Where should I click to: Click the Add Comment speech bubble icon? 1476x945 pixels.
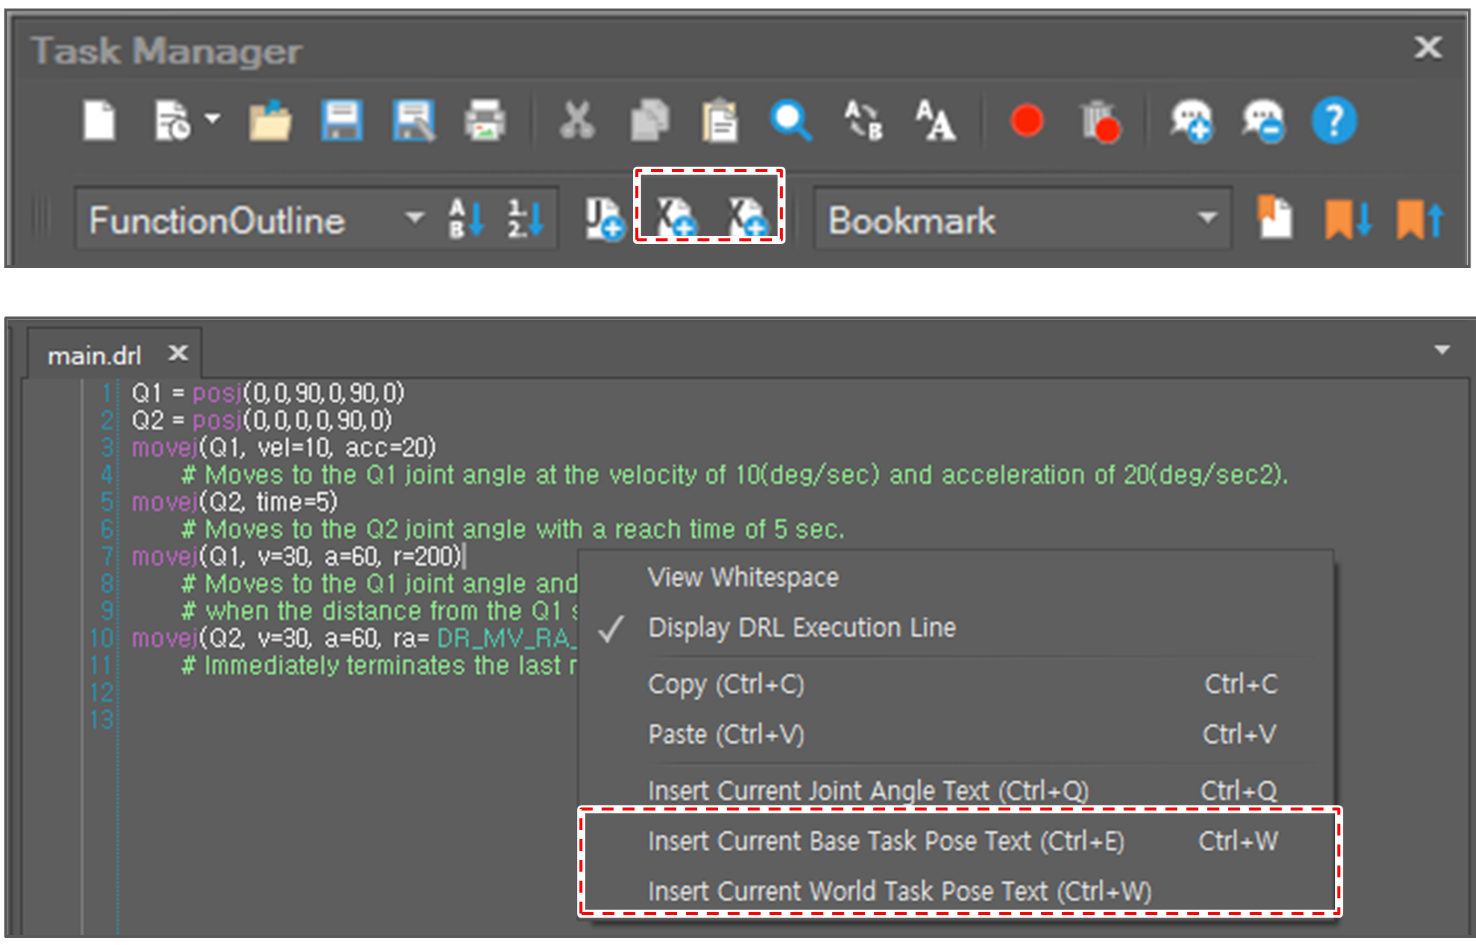1191,121
